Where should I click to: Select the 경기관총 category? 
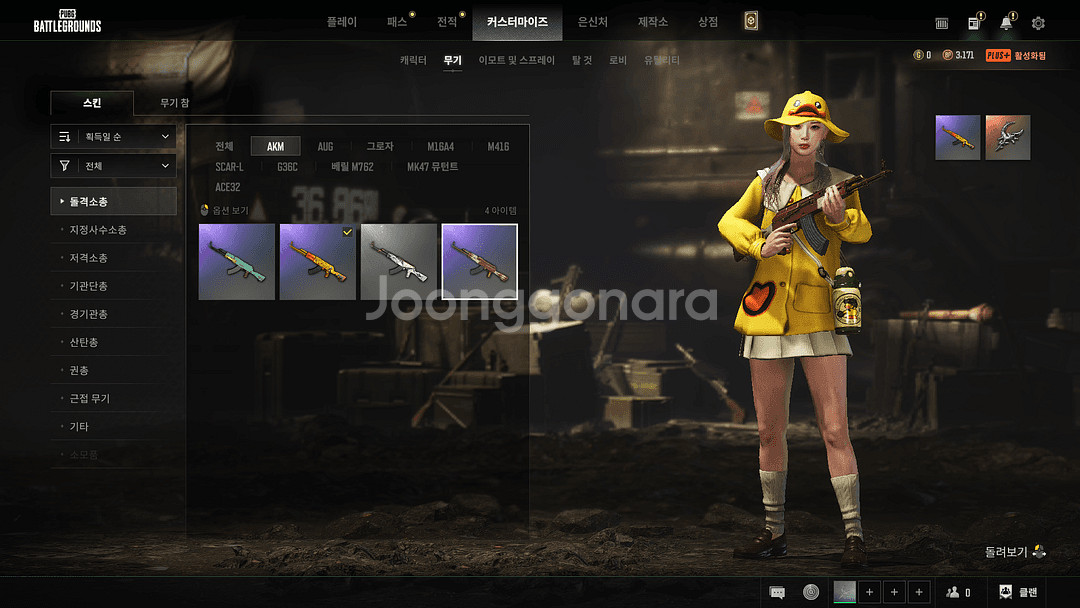[x=114, y=314]
